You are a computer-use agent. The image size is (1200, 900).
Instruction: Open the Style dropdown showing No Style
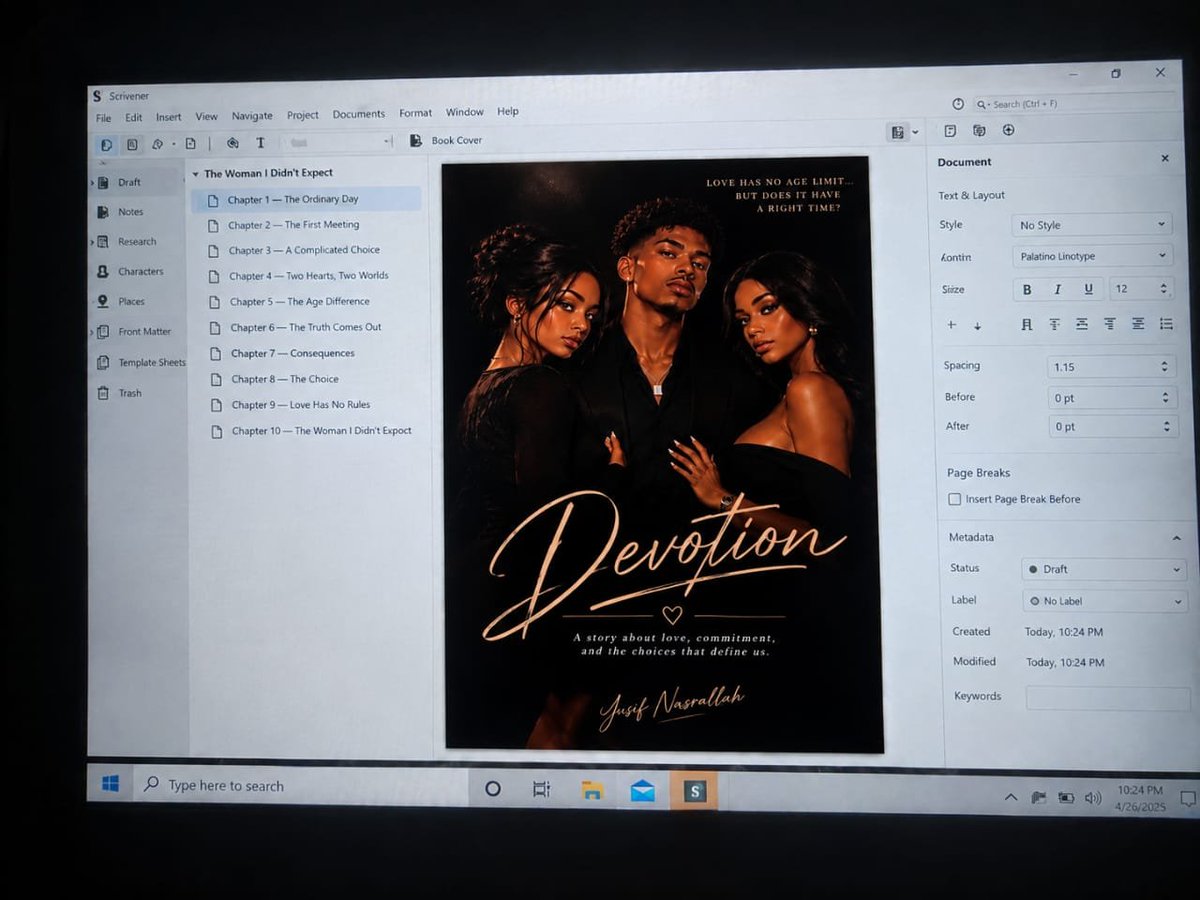coord(1092,225)
